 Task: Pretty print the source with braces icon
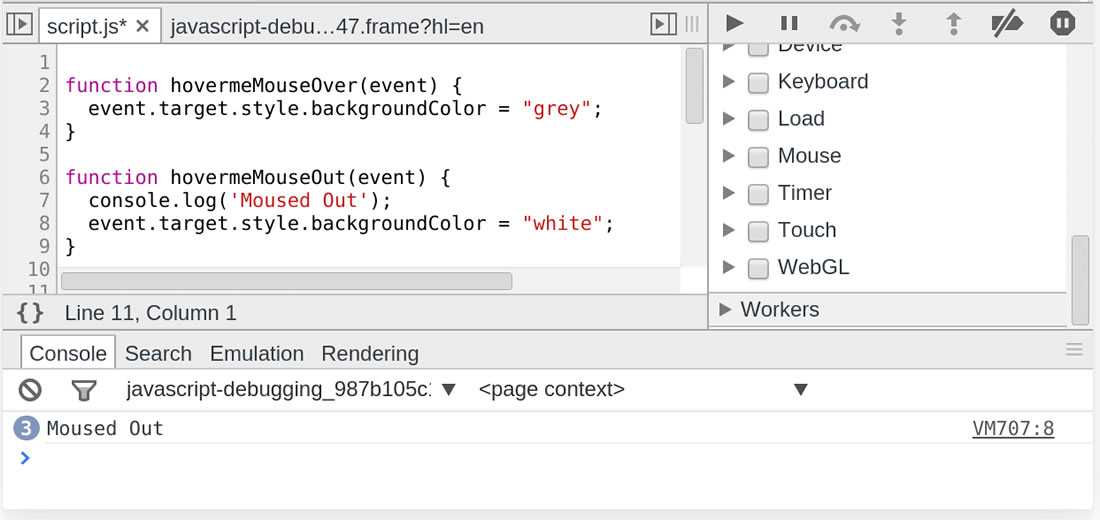point(31,313)
